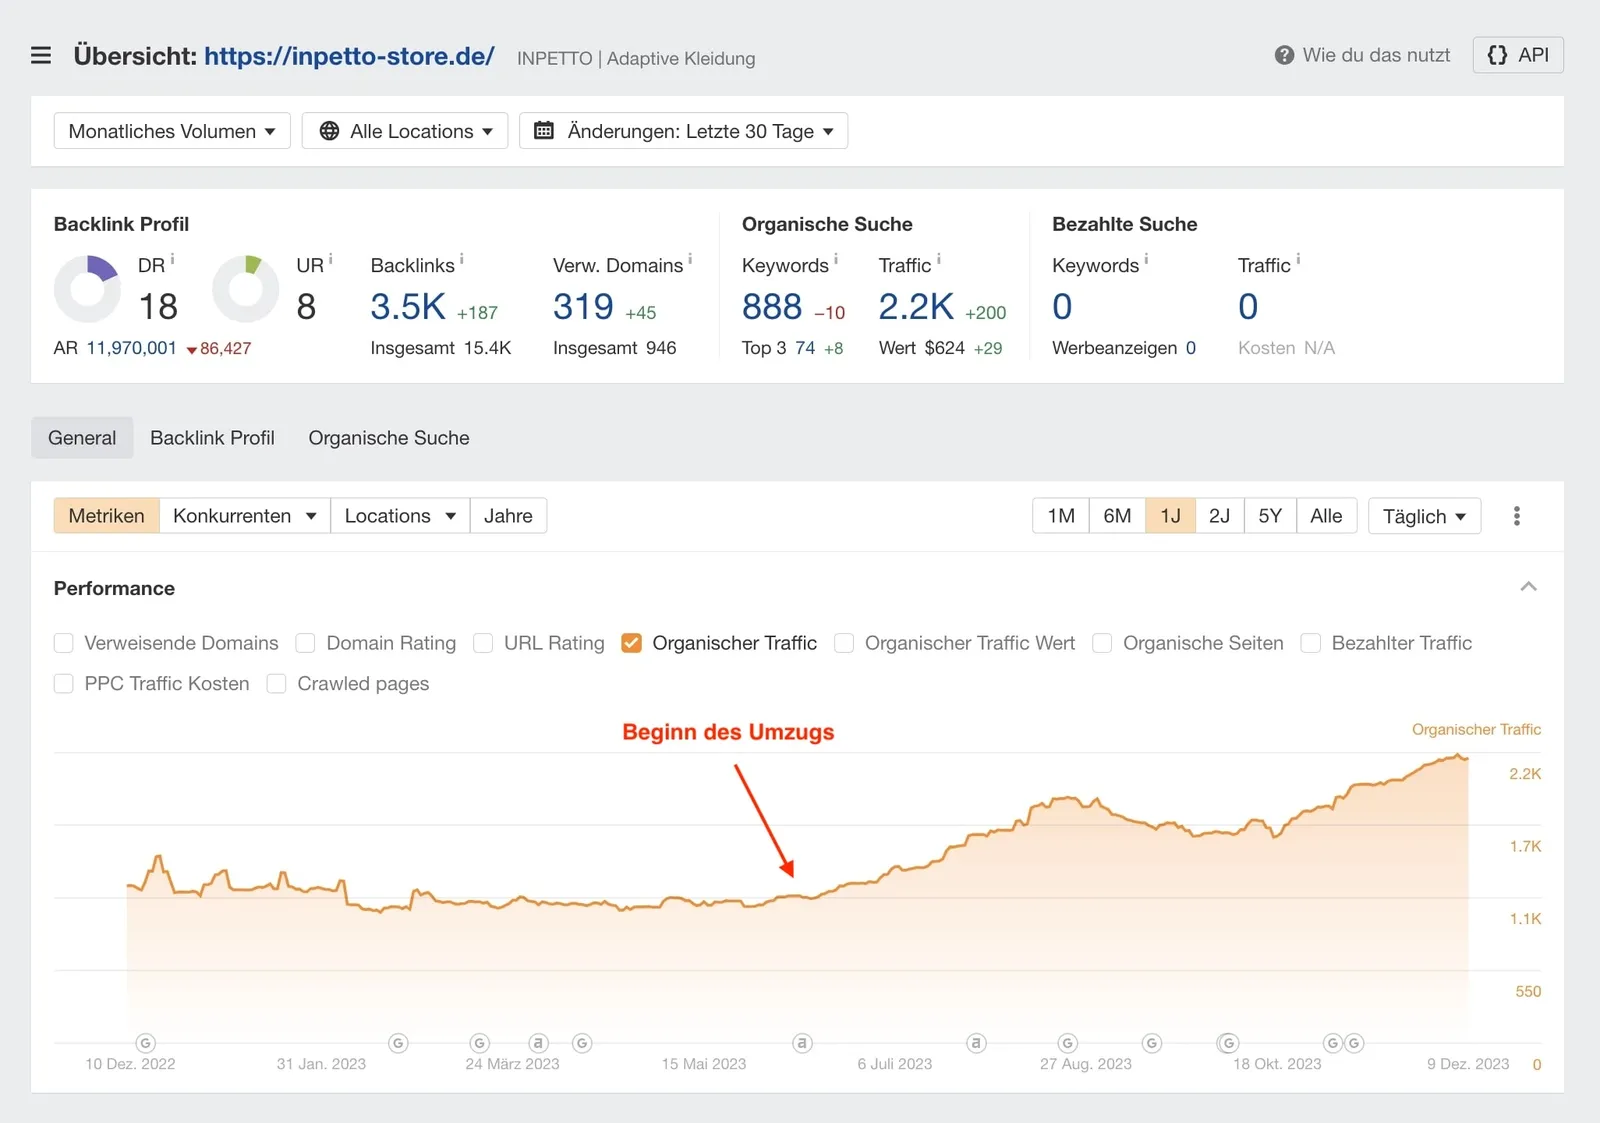This screenshot has height=1123, width=1600.
Task: Select 2J time range
Action: [x=1219, y=516]
